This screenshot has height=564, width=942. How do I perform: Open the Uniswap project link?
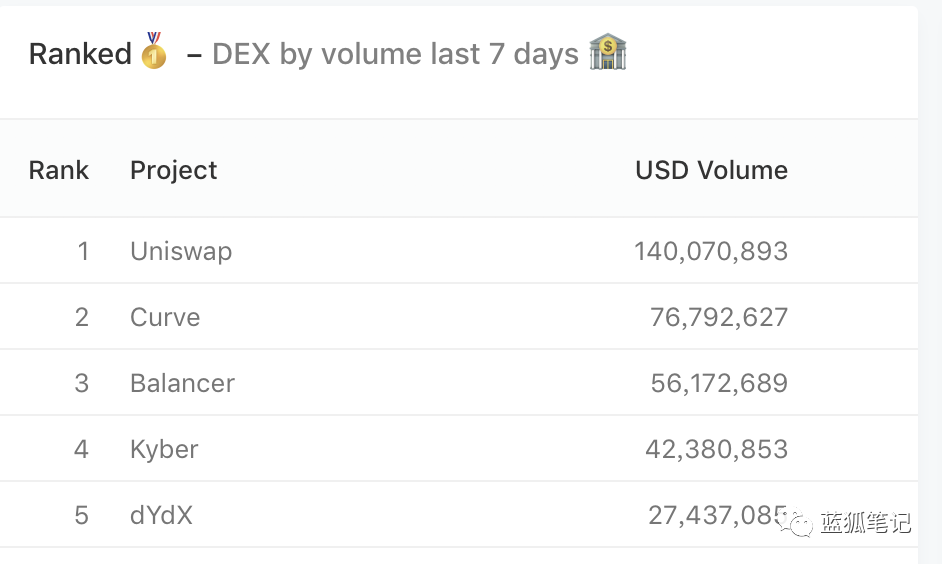tap(181, 251)
